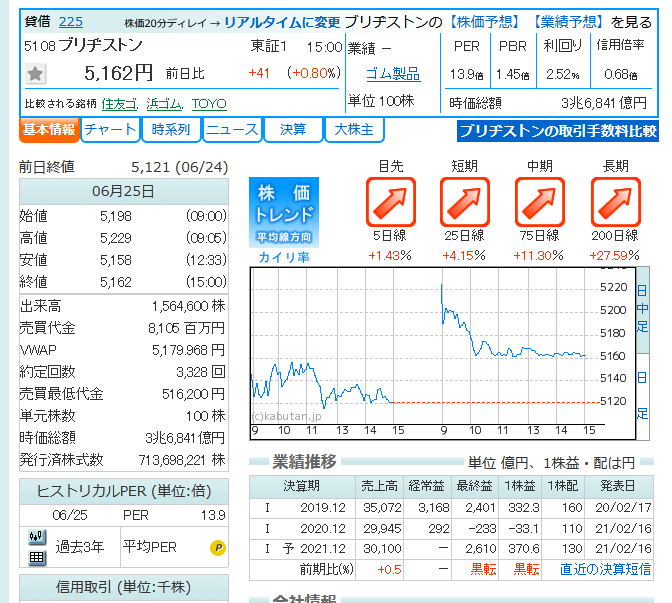Click the 過去3年 label in historical PER

point(80,547)
